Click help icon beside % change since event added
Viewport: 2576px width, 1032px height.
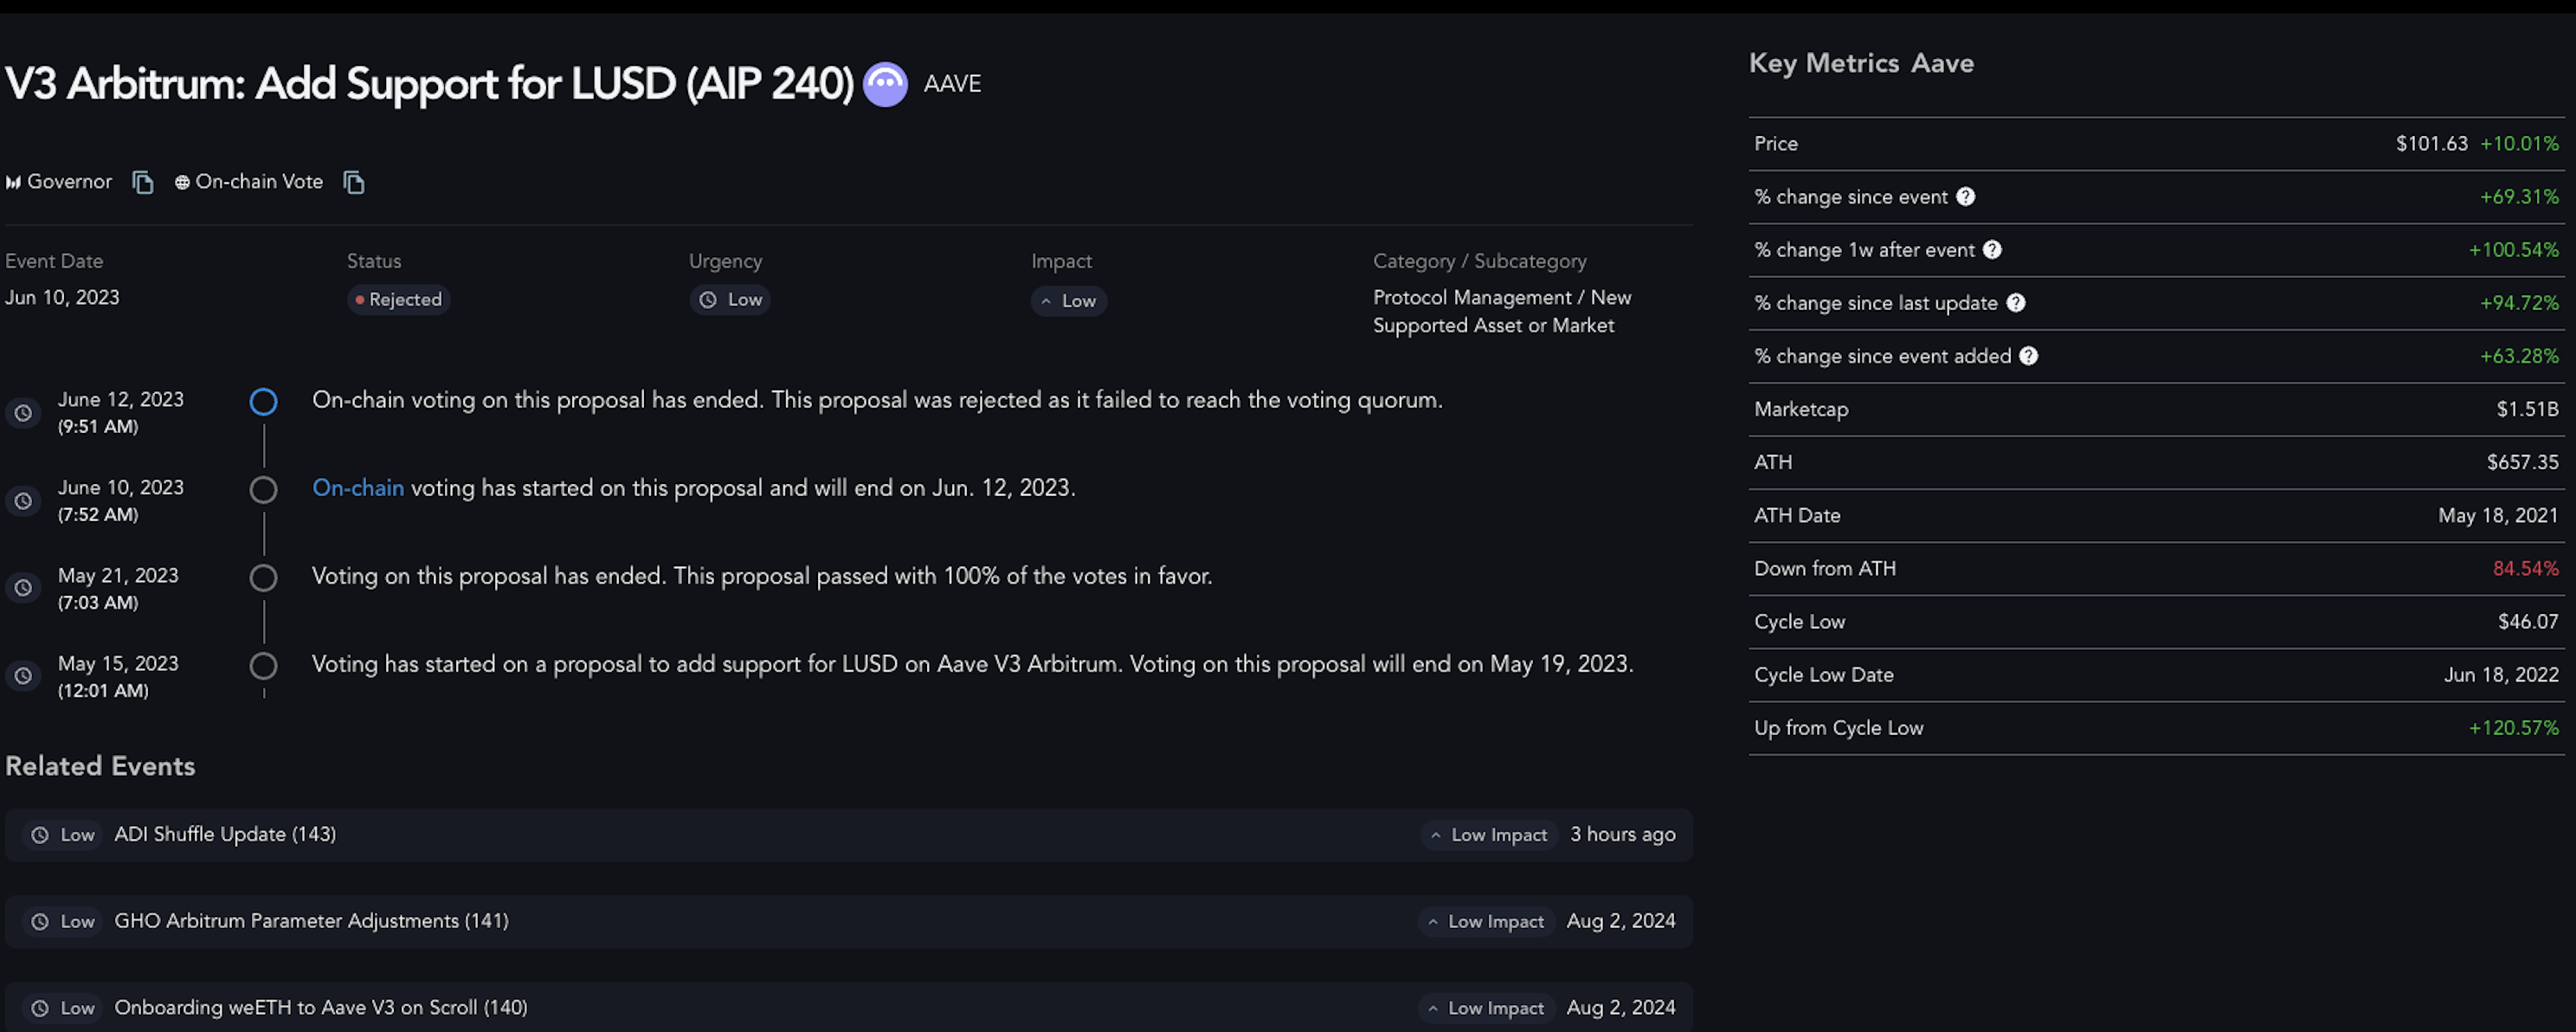point(2028,356)
